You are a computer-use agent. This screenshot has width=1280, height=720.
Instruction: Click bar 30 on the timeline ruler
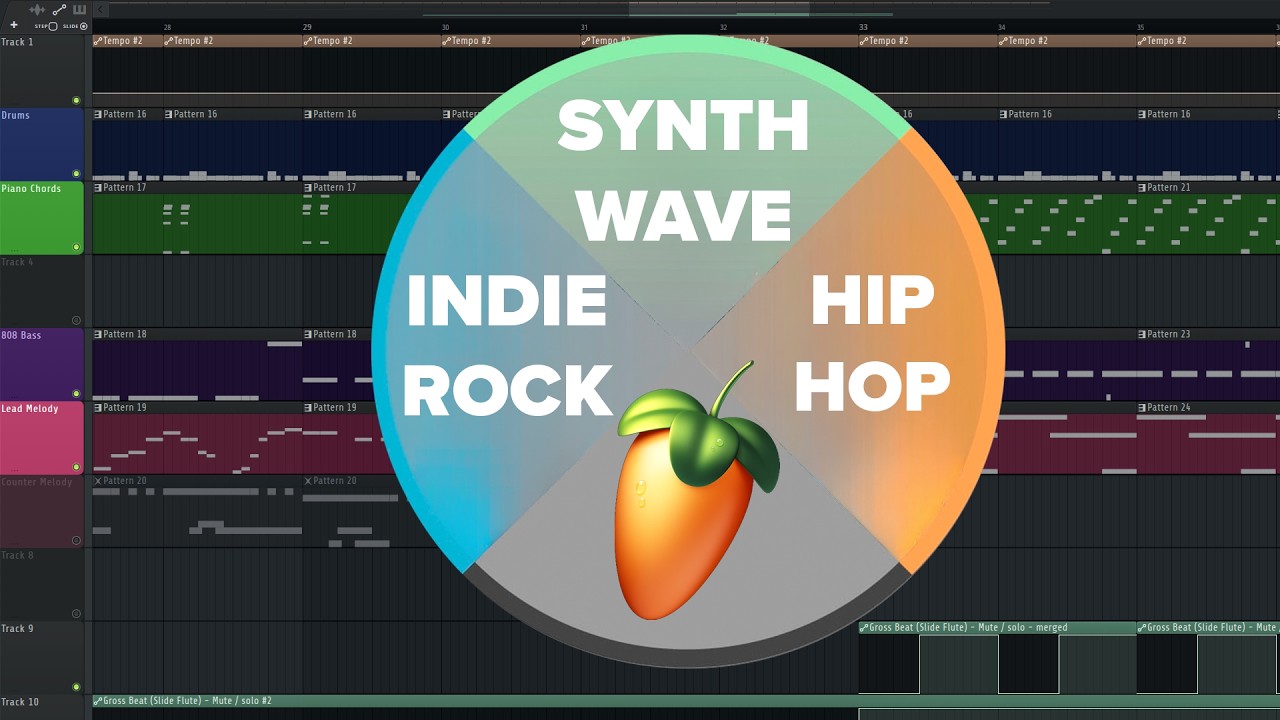click(445, 27)
